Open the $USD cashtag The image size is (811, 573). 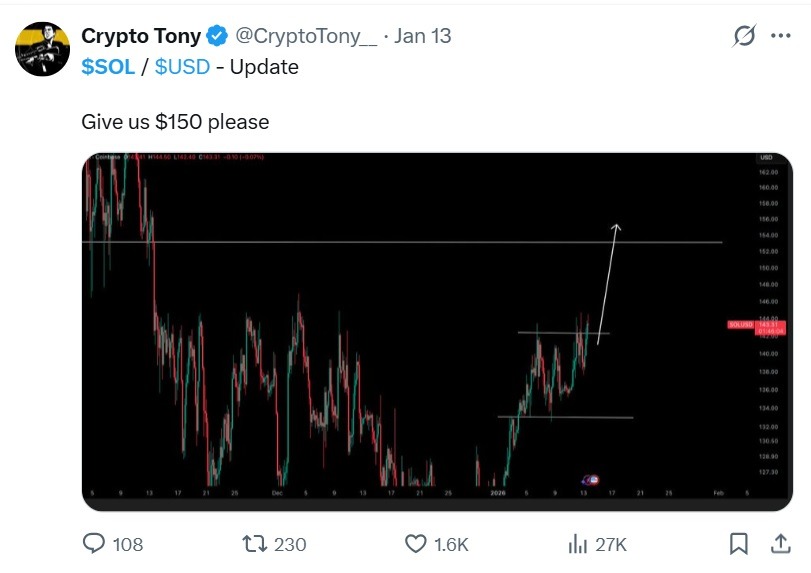click(181, 67)
